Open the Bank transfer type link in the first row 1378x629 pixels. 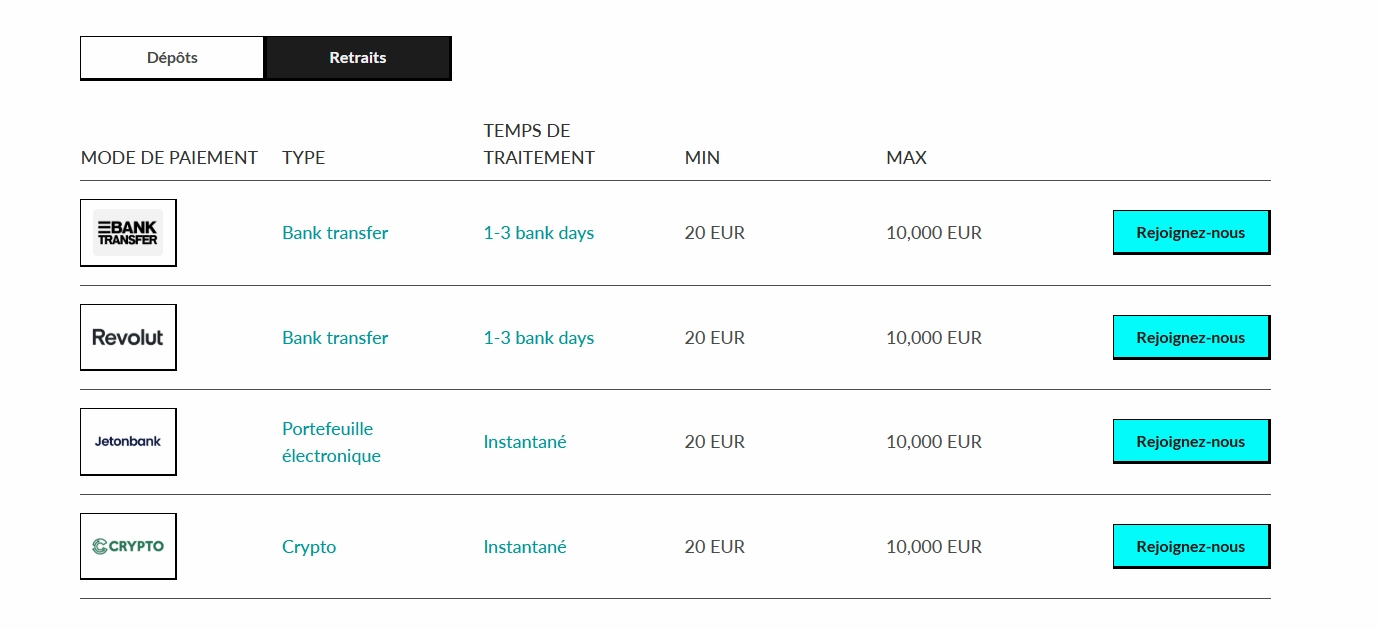click(335, 233)
